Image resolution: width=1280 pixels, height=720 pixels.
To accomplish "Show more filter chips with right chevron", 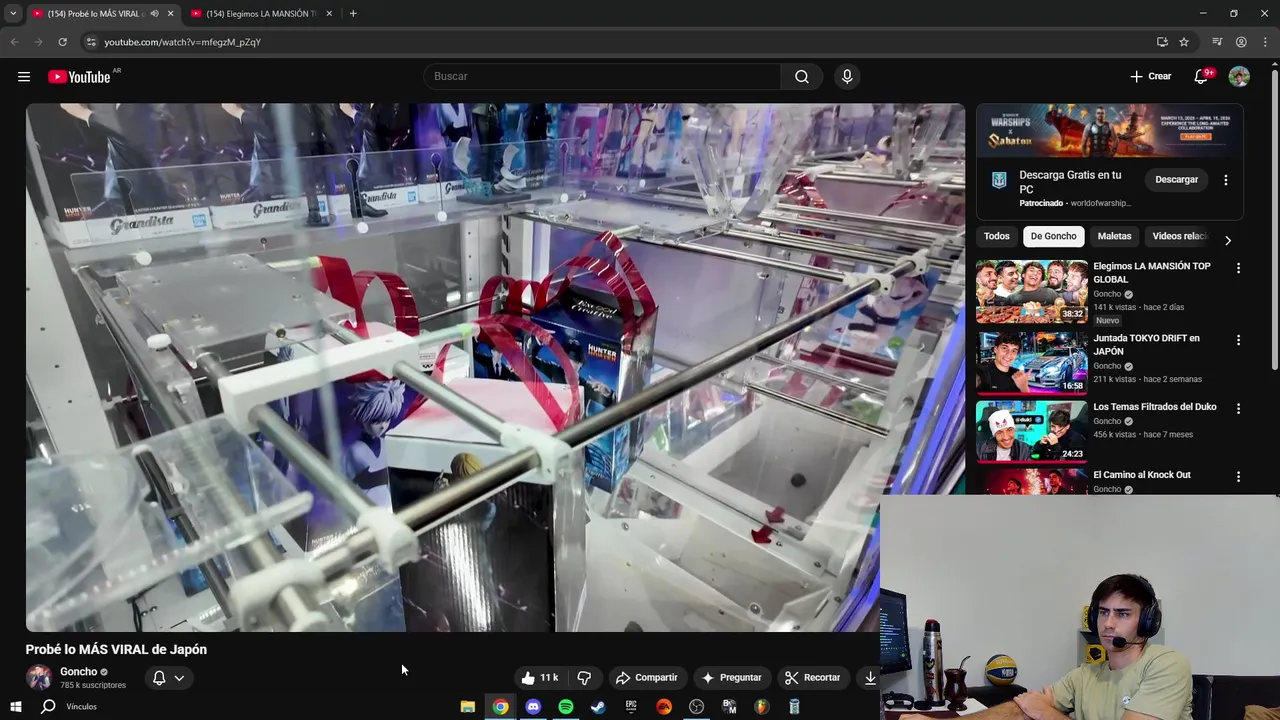I will click(x=1228, y=240).
